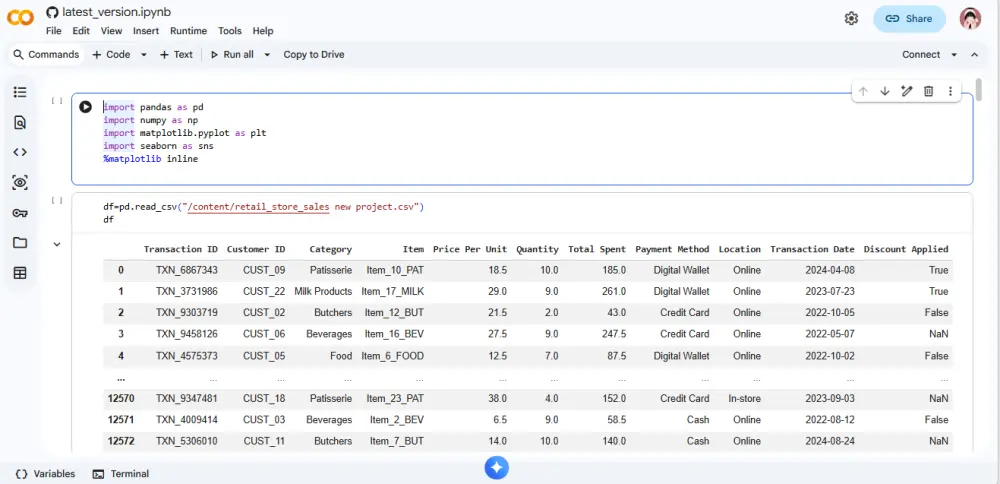Add a new Text cell
The image size is (1000, 484).
coord(176,55)
